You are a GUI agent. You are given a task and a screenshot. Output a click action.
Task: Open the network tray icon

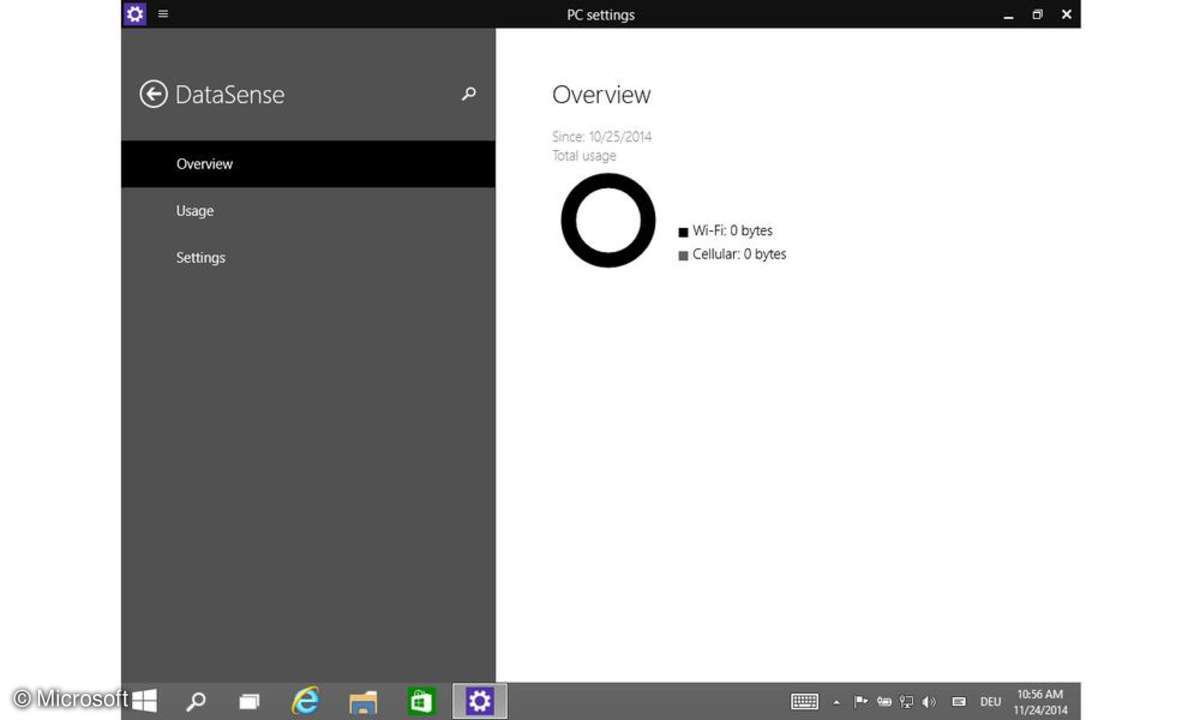pyautogui.click(x=907, y=702)
